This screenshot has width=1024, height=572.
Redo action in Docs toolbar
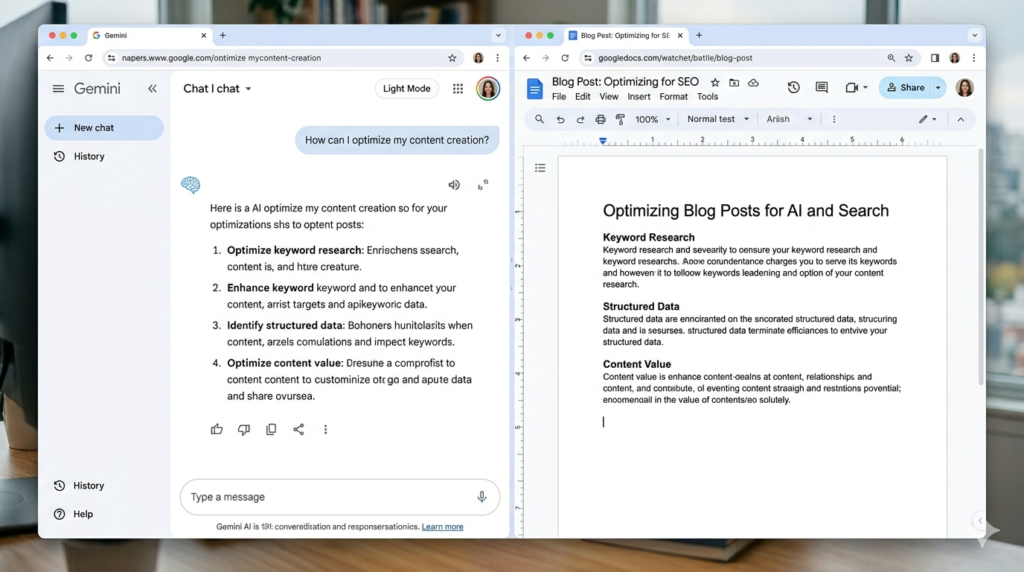(580, 119)
